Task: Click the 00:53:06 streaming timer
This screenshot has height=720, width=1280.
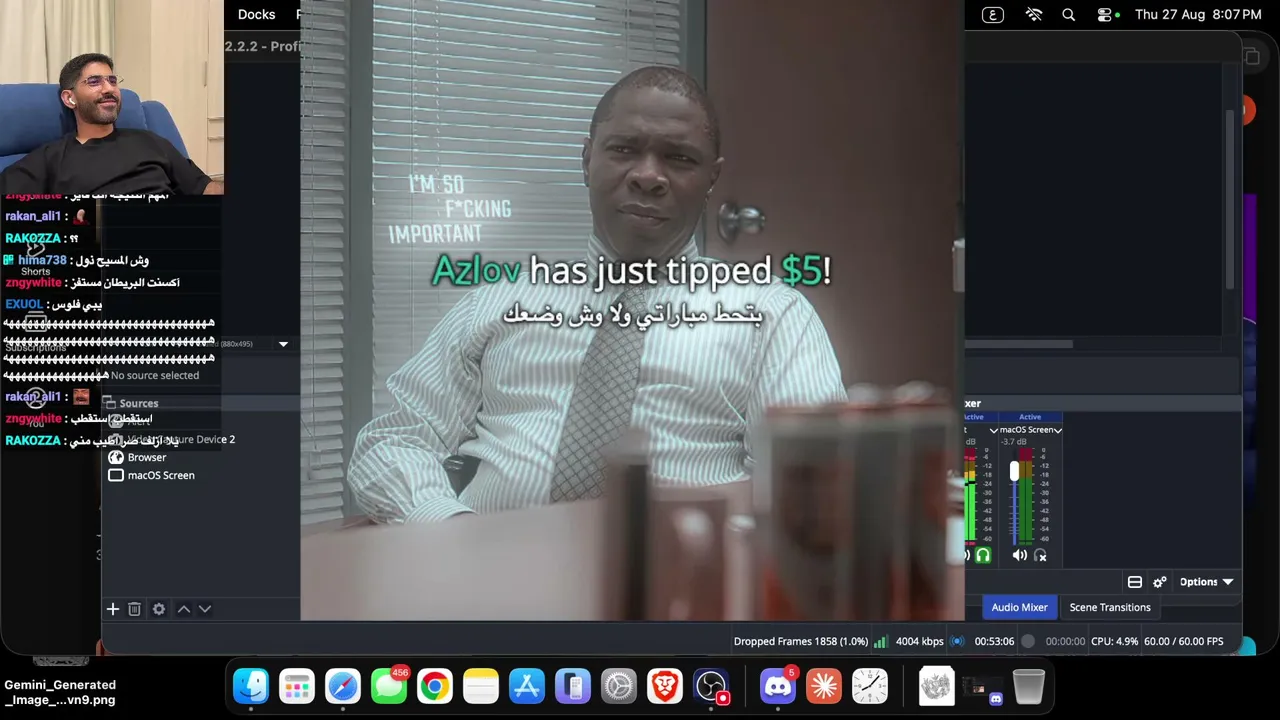Action: [x=994, y=642]
